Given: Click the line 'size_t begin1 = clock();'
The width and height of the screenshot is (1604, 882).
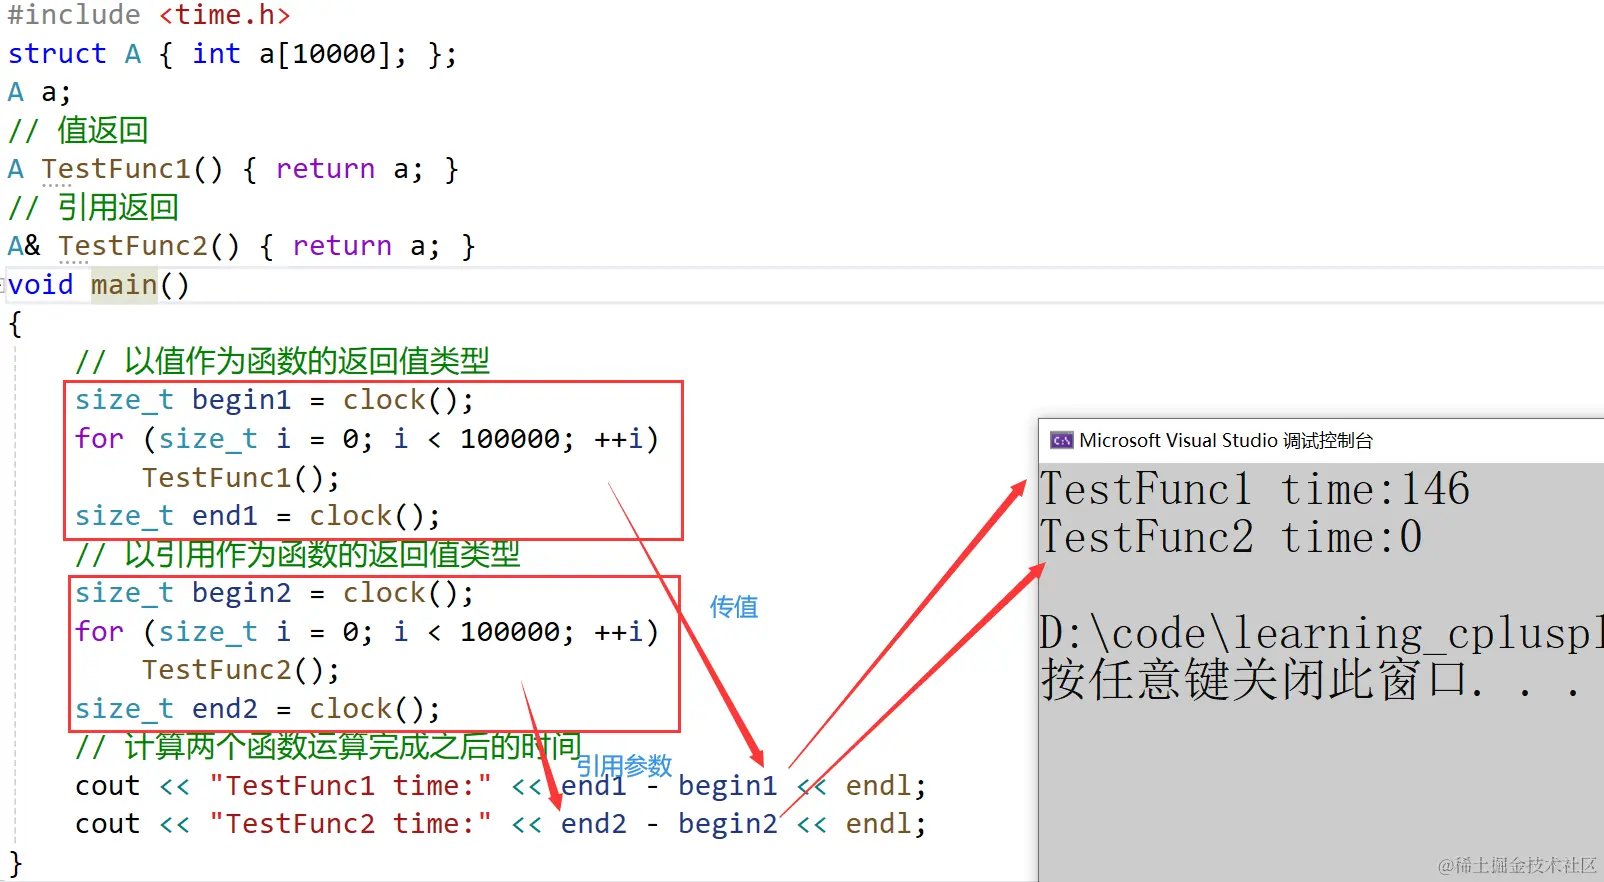Looking at the screenshot, I should pos(275,400).
